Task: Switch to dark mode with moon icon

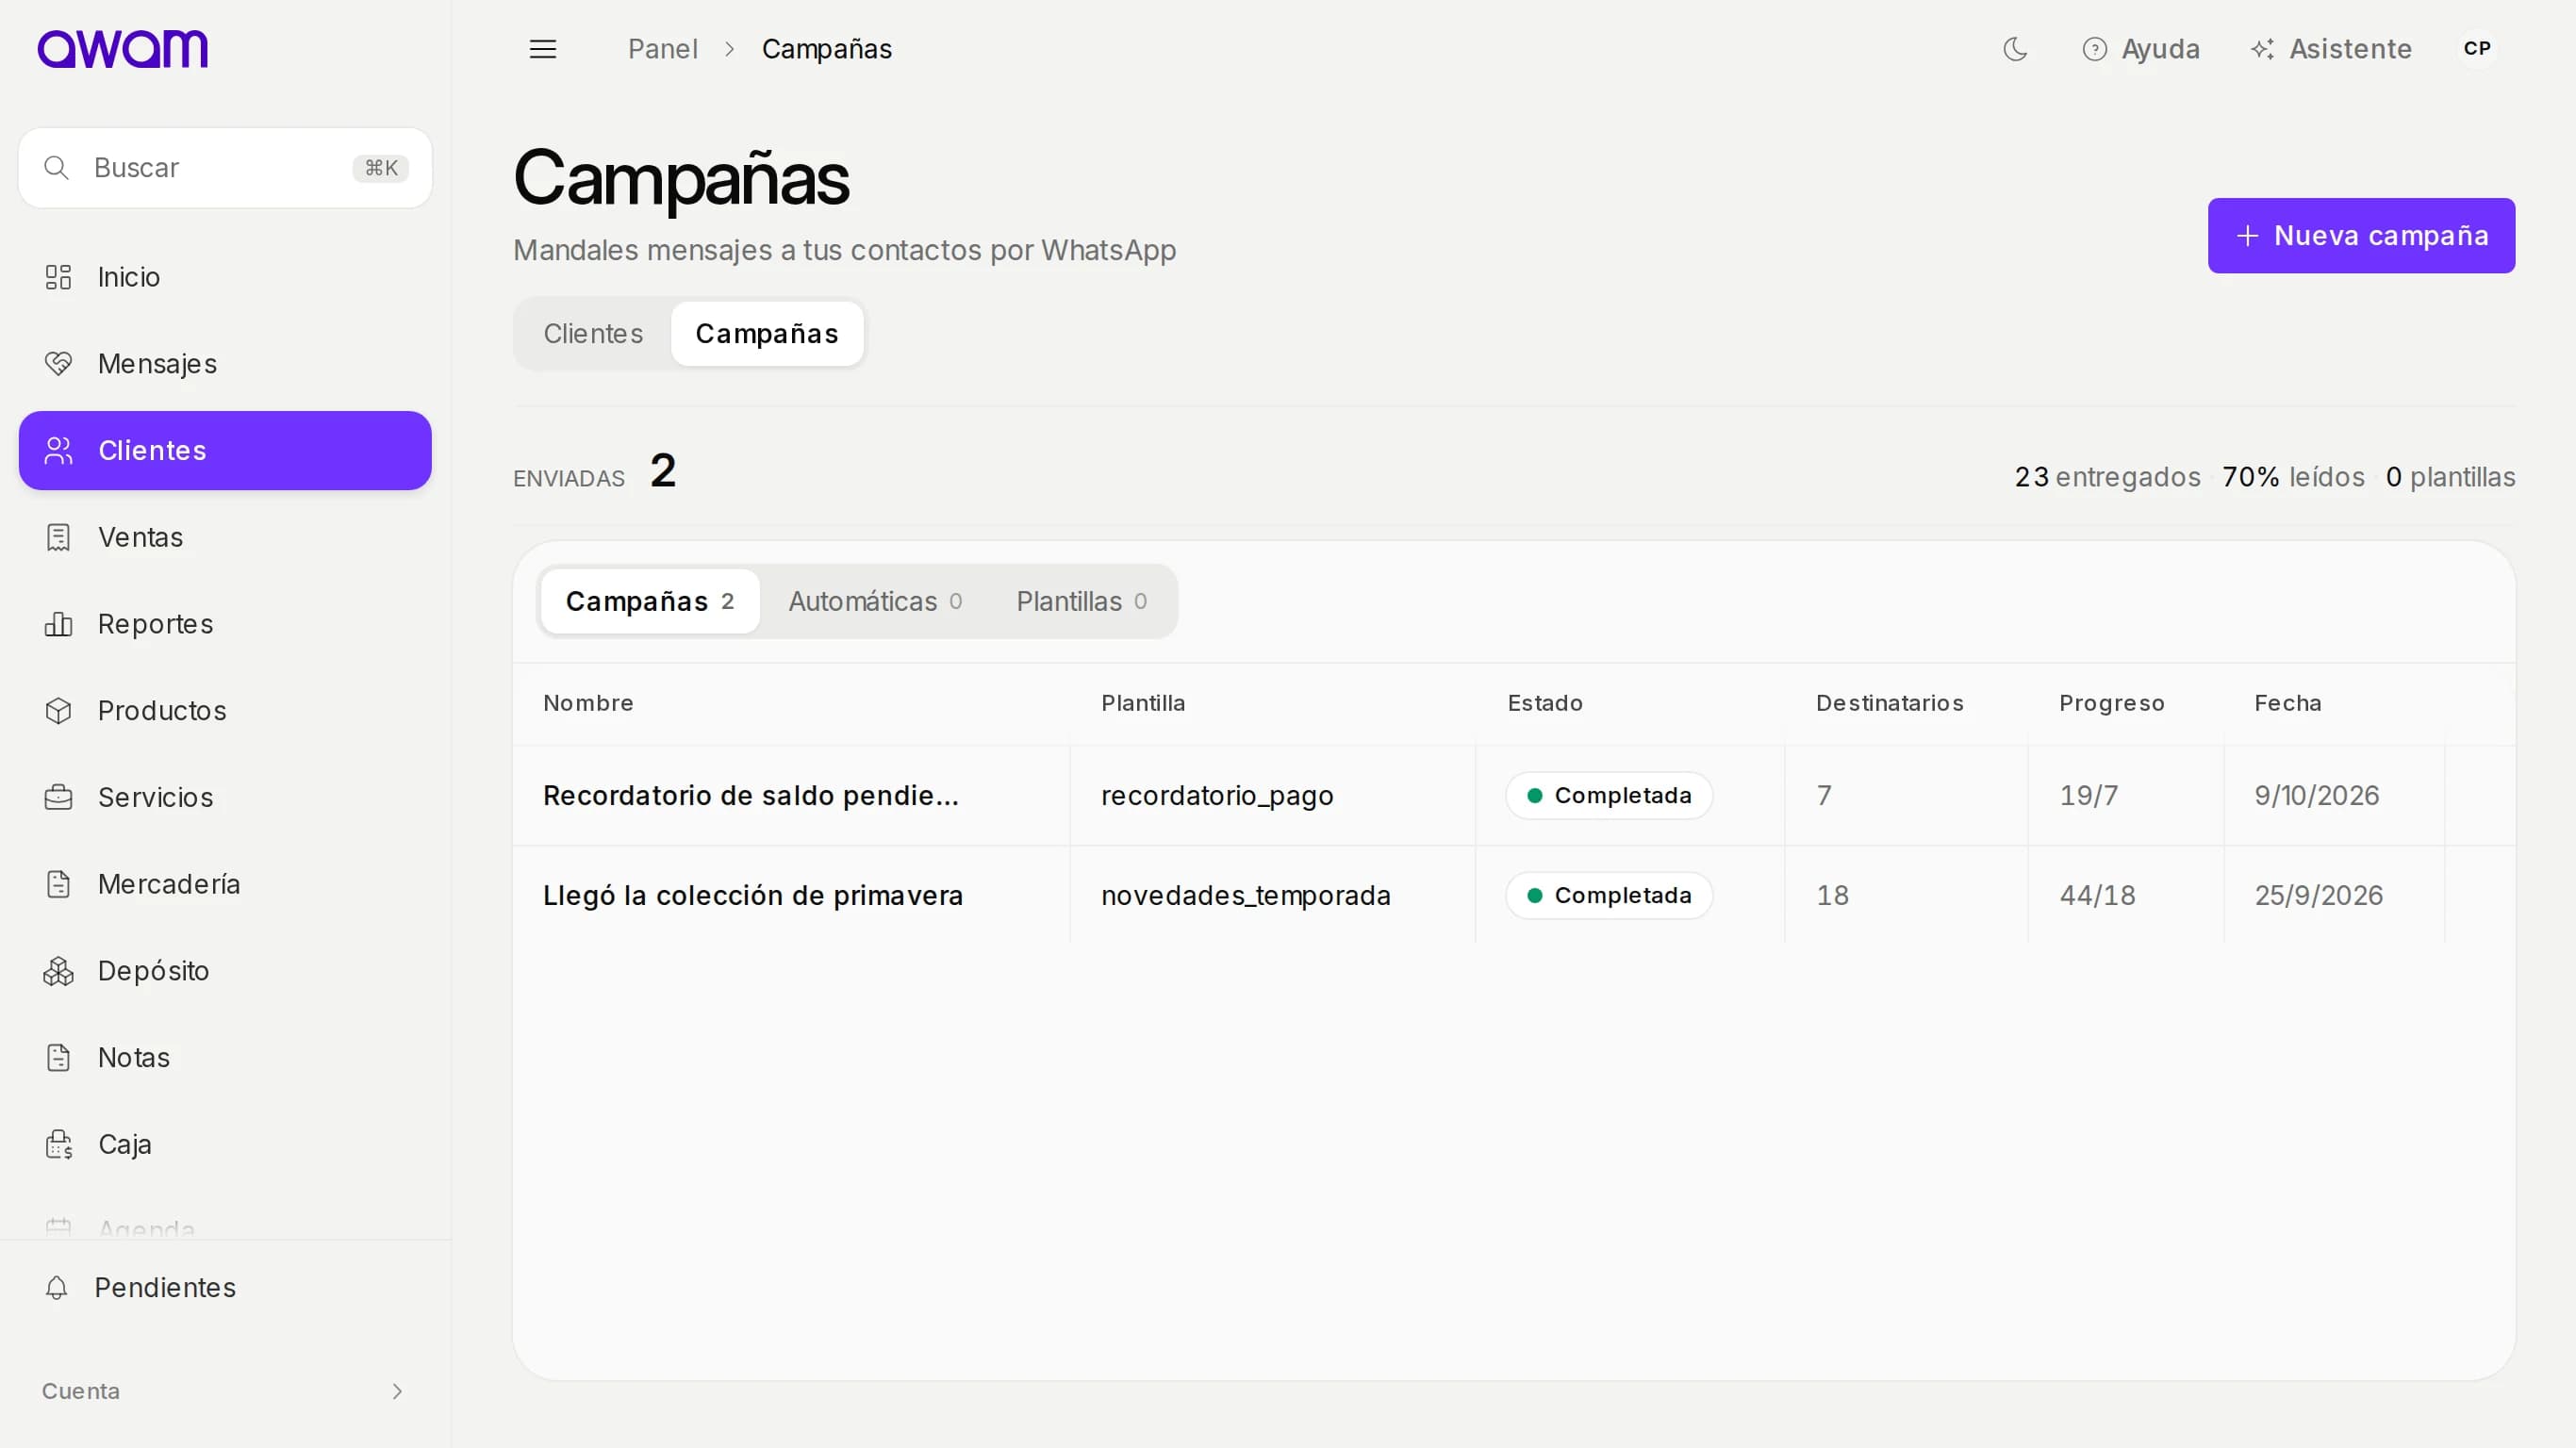Action: [2015, 49]
